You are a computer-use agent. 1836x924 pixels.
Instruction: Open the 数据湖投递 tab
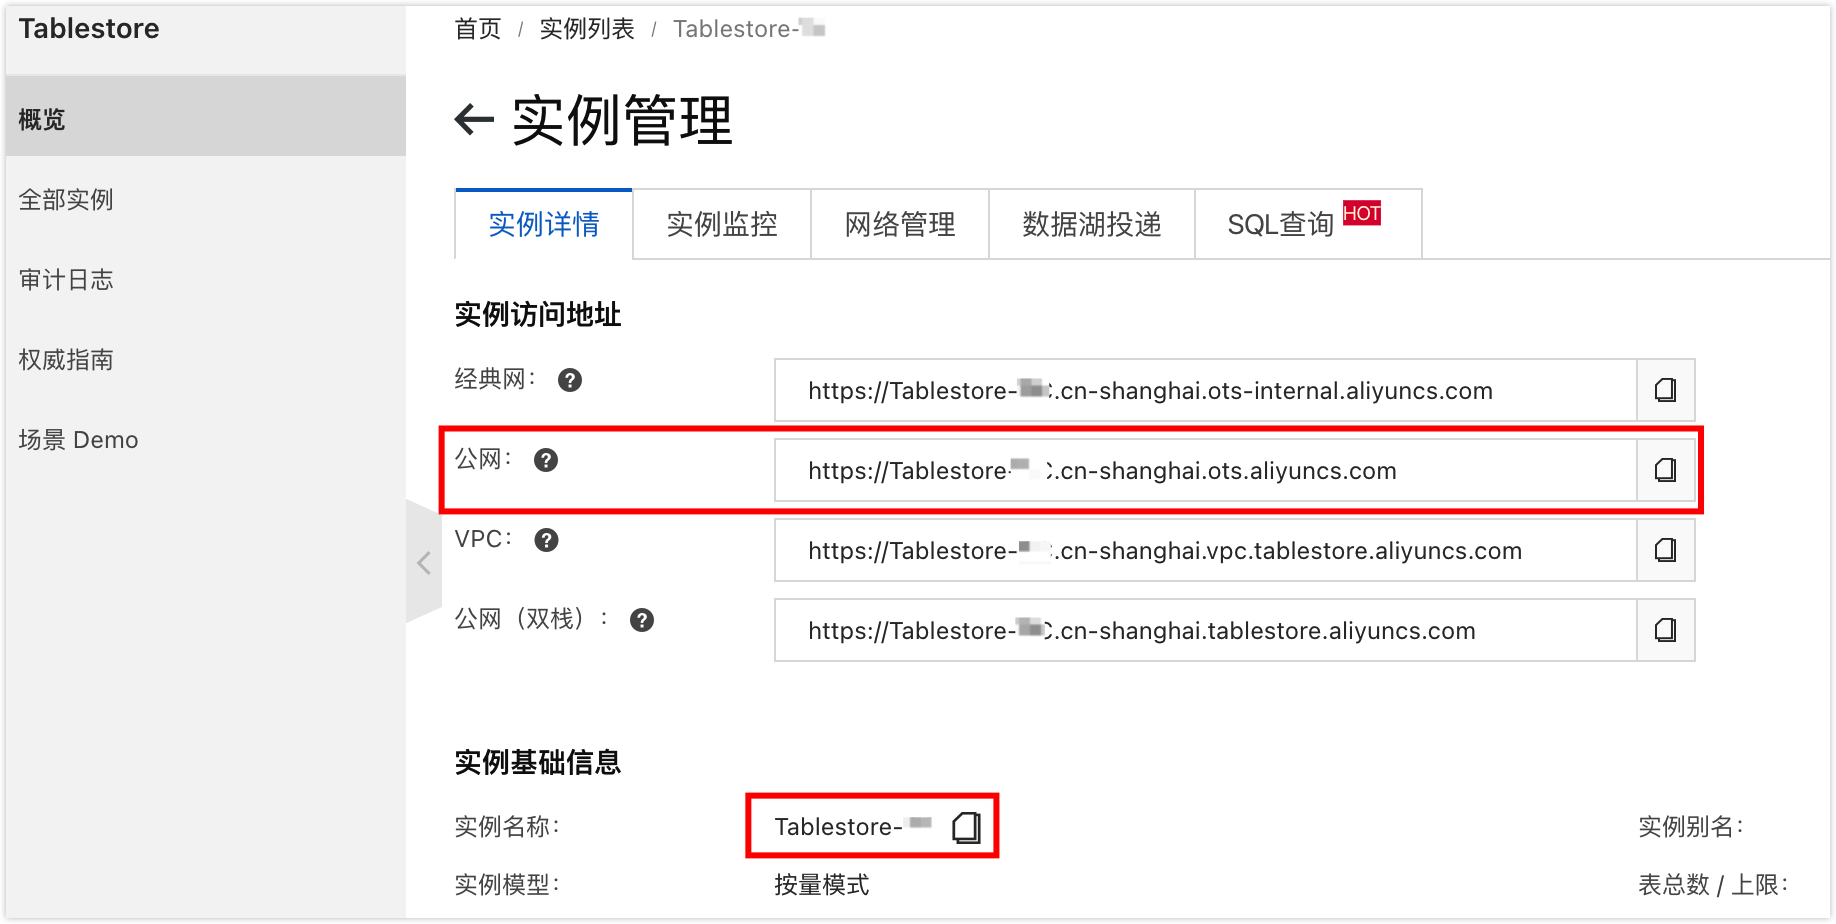pos(1091,225)
